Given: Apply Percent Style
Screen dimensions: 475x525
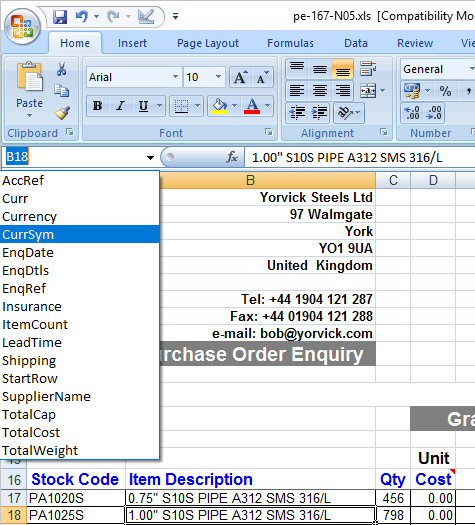Looking at the screenshot, I should click(x=445, y=91).
